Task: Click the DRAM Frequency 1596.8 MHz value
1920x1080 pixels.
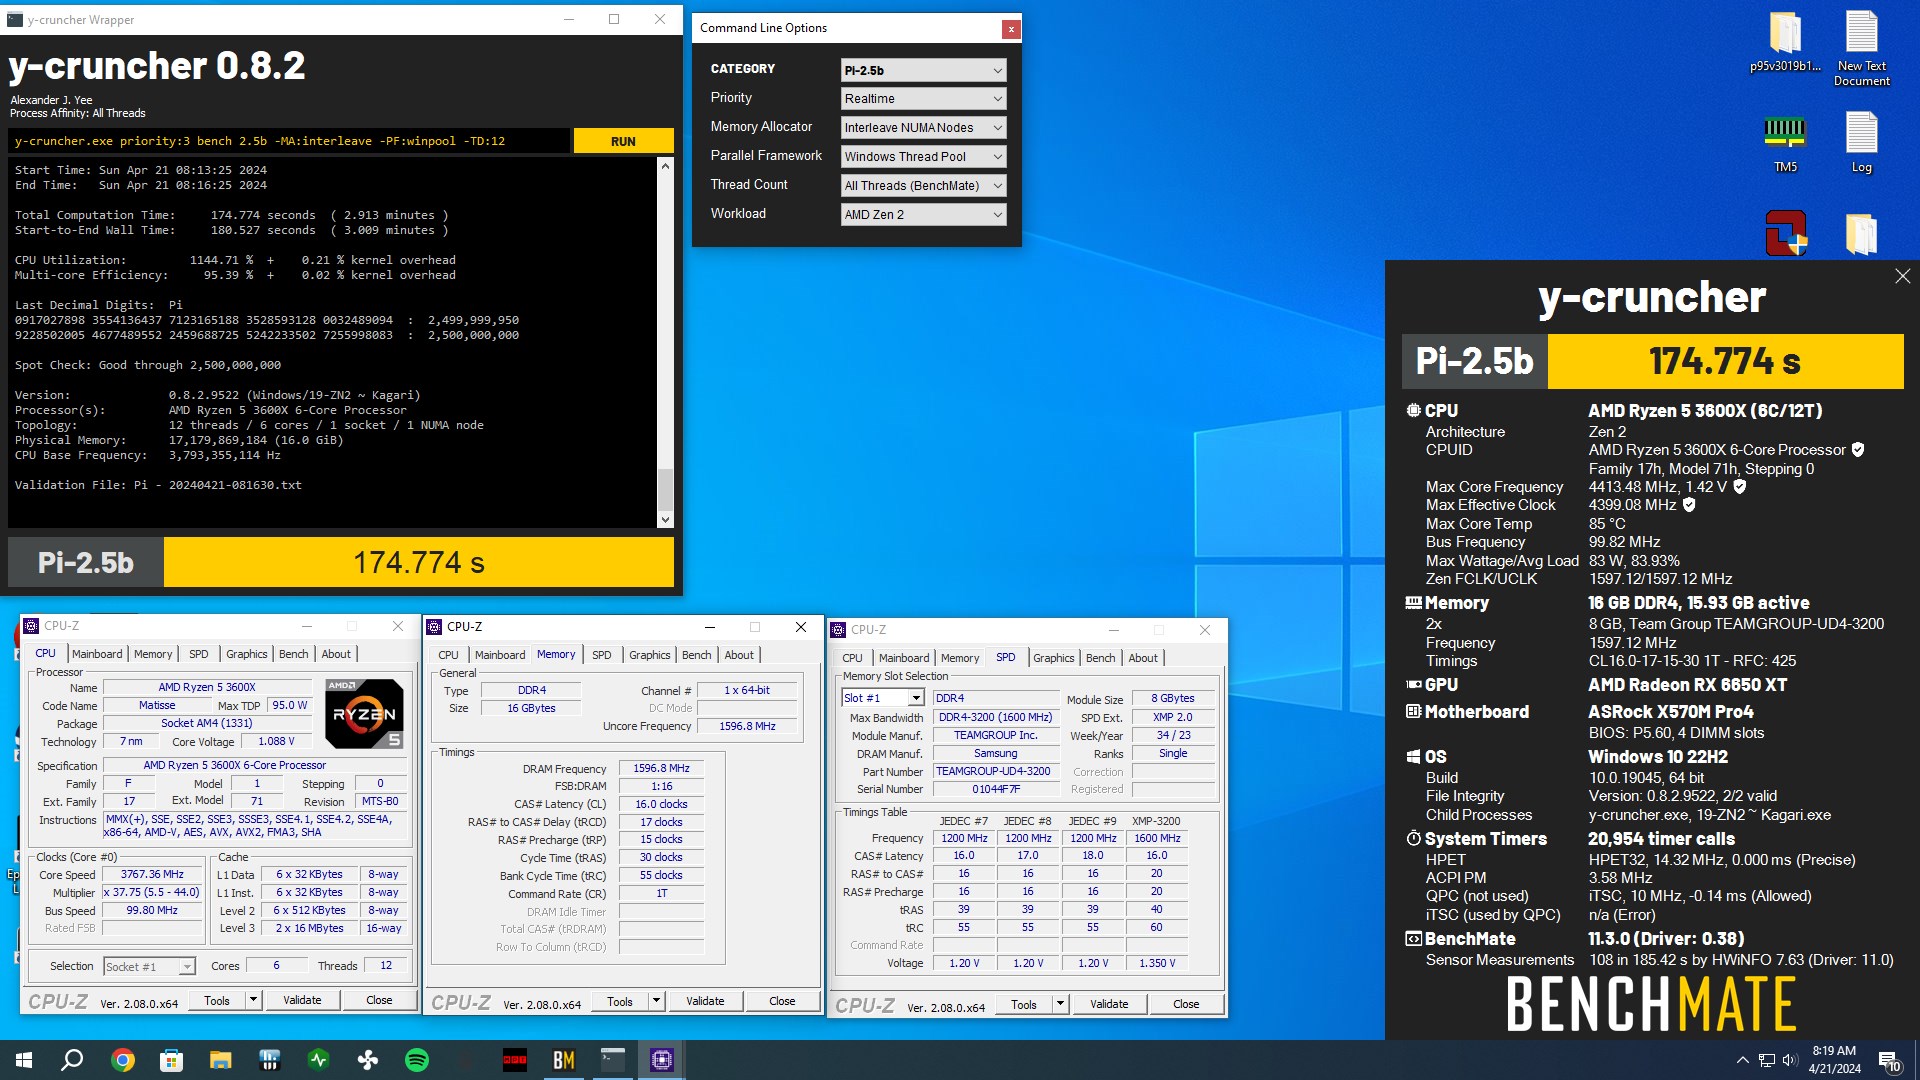Action: 661,769
